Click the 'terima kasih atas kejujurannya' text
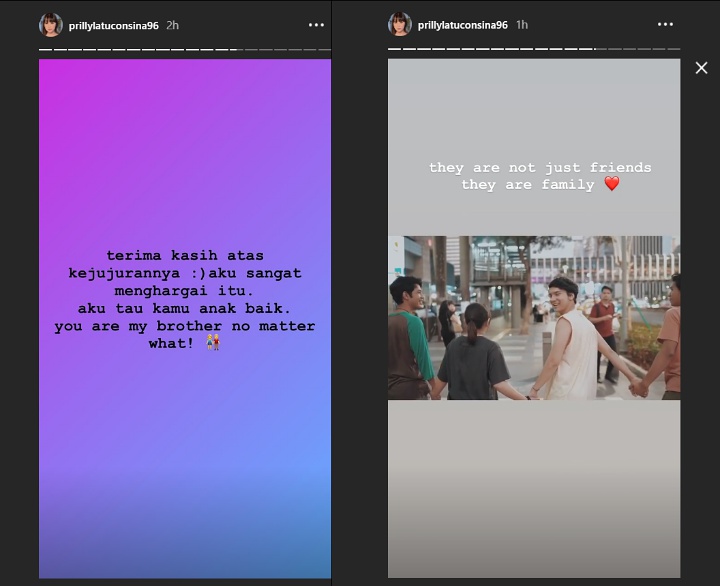This screenshot has height=586, width=720. click(x=185, y=264)
